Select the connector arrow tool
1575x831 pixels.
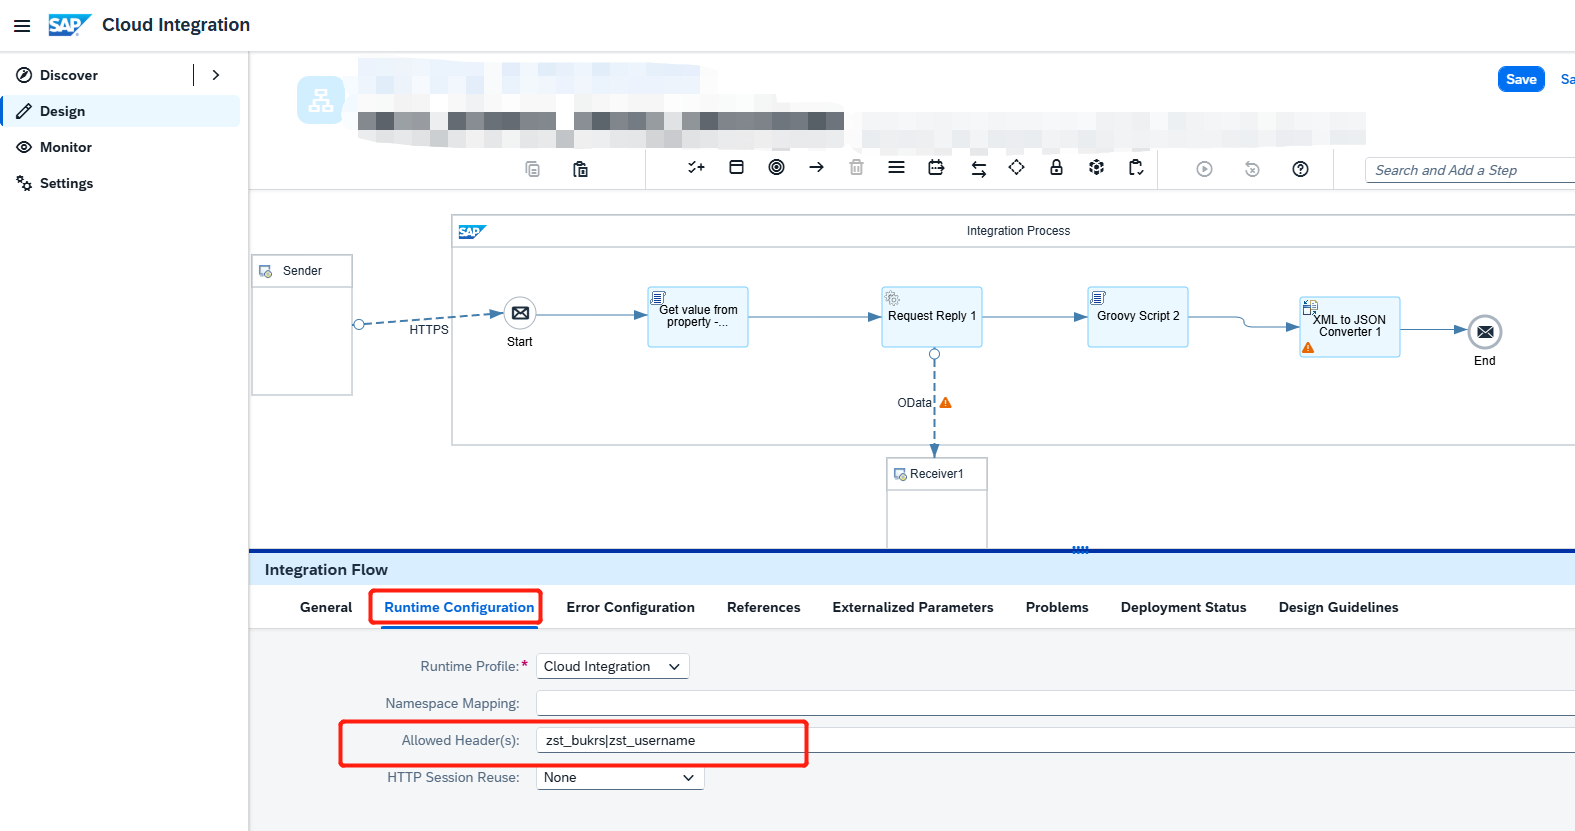(x=816, y=167)
